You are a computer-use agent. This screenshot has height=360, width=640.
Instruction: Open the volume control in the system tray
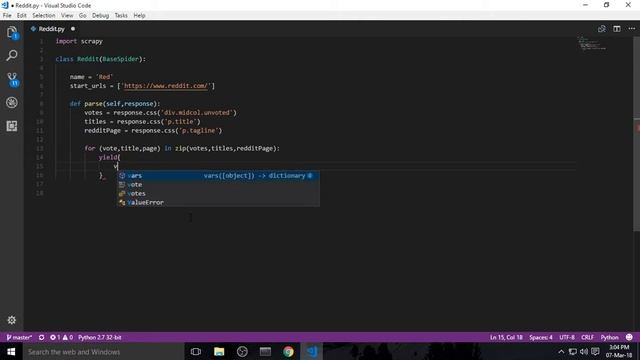tap(584, 351)
